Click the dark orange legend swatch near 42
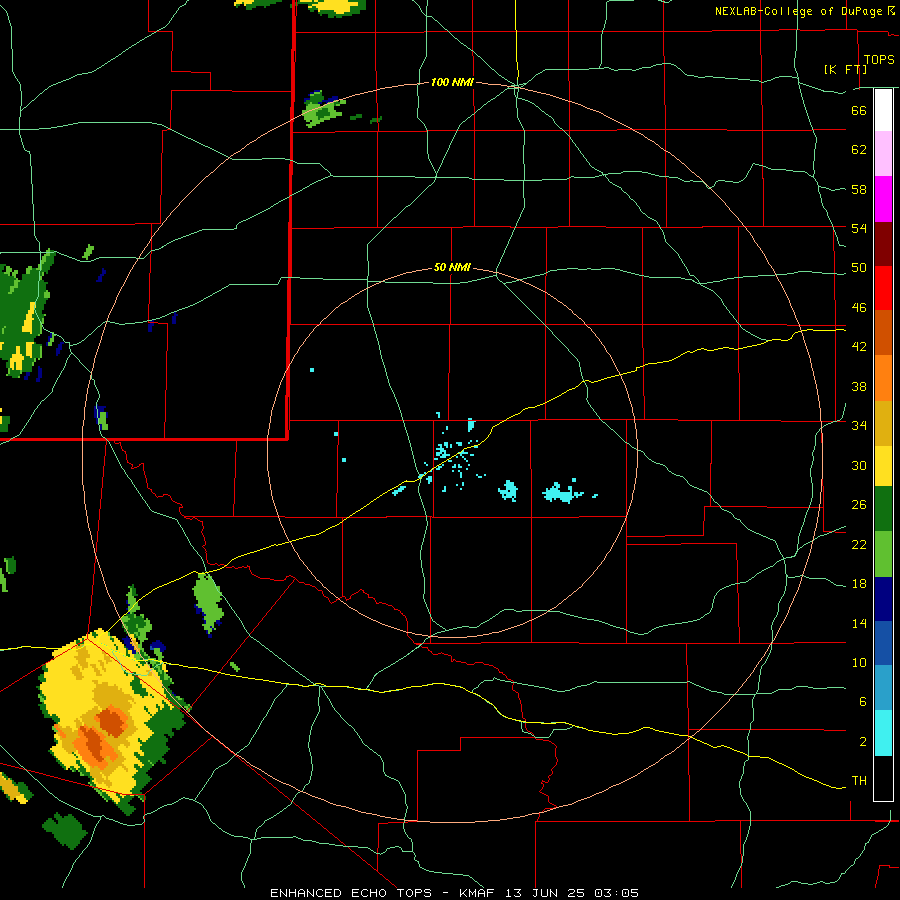This screenshot has width=900, height=900. (883, 333)
